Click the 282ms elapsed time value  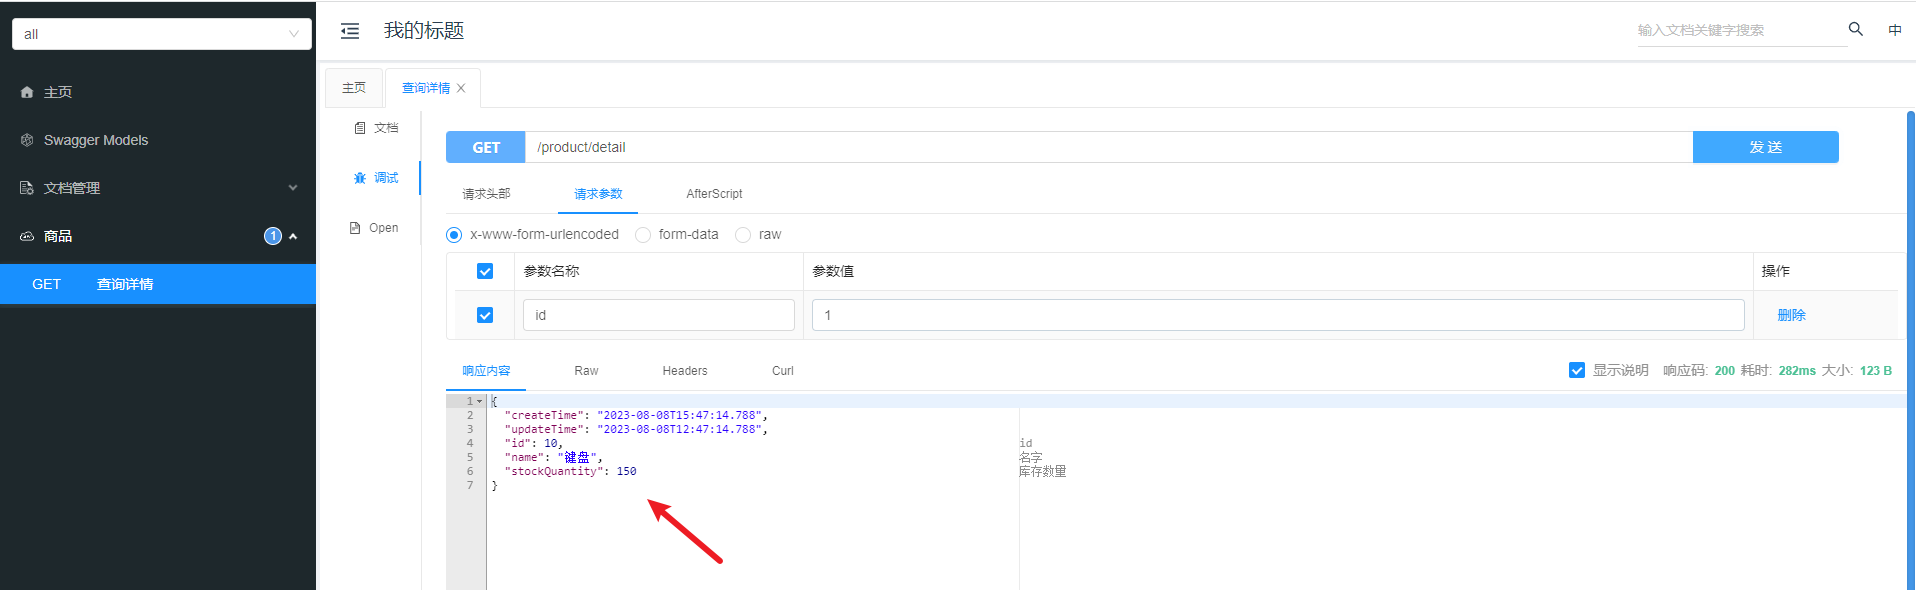click(1797, 371)
